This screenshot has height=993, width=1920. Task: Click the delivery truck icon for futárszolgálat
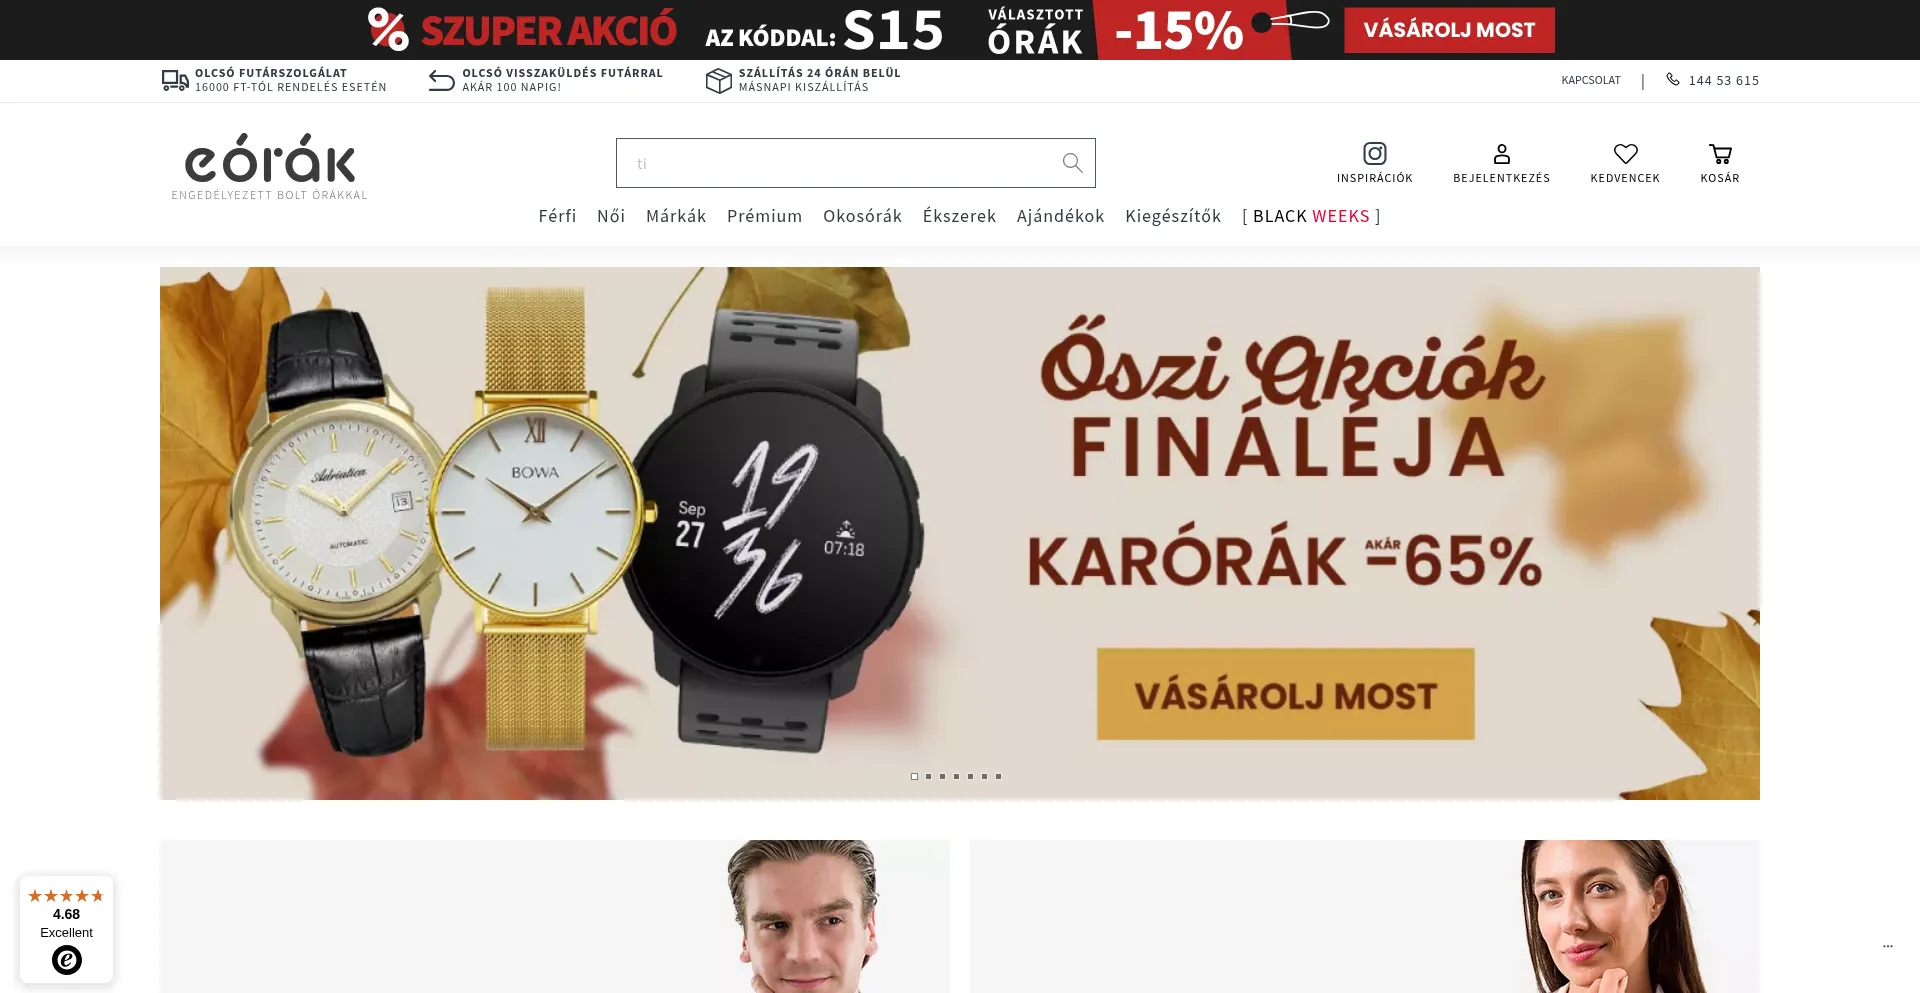[x=175, y=80]
